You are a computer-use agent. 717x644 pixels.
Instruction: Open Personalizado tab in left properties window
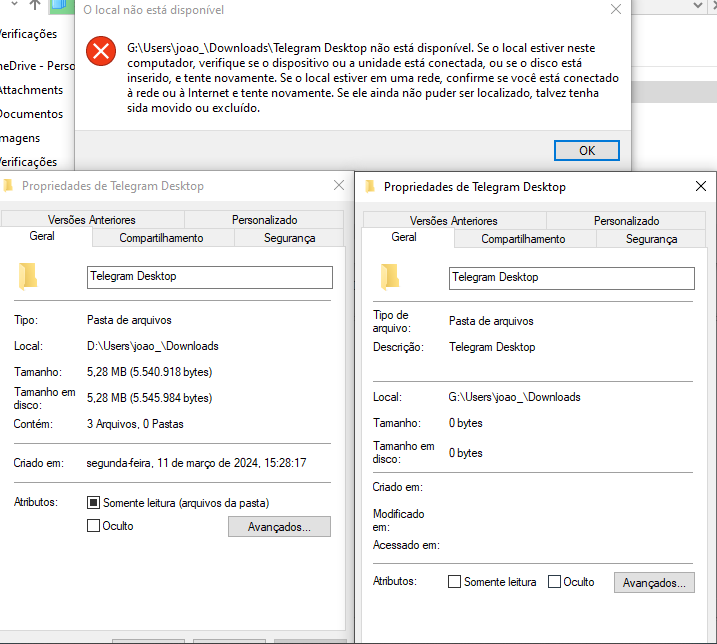point(264,220)
